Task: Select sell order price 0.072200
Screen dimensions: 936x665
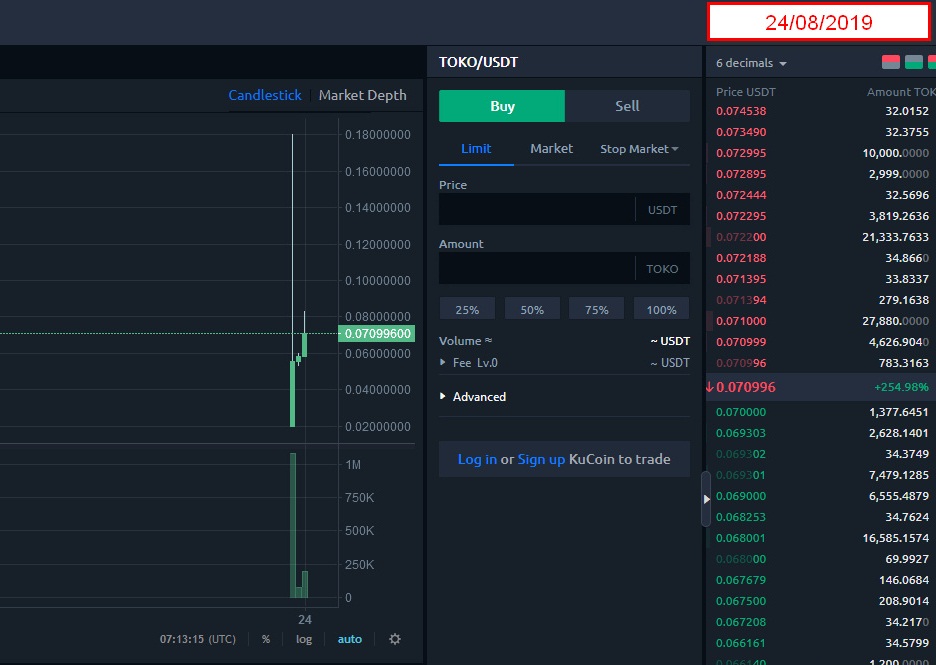Action: click(741, 237)
